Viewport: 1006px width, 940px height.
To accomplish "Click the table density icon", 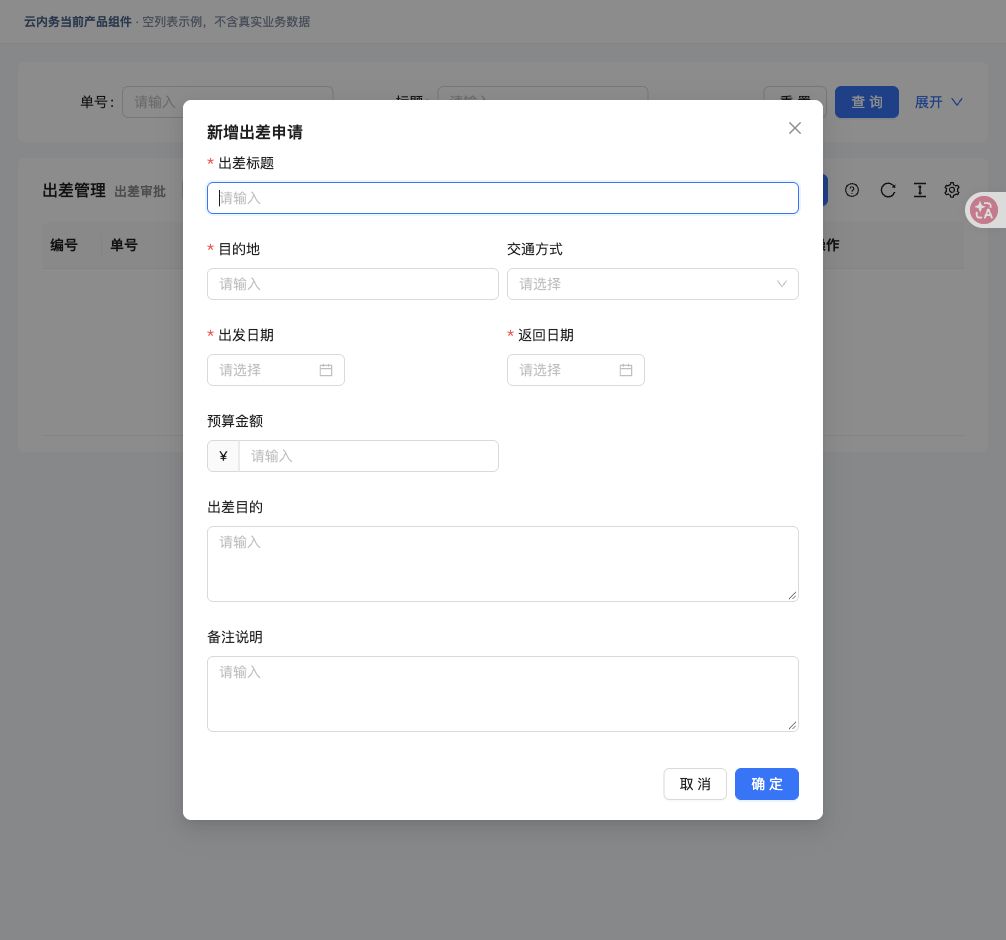I will tap(919, 191).
